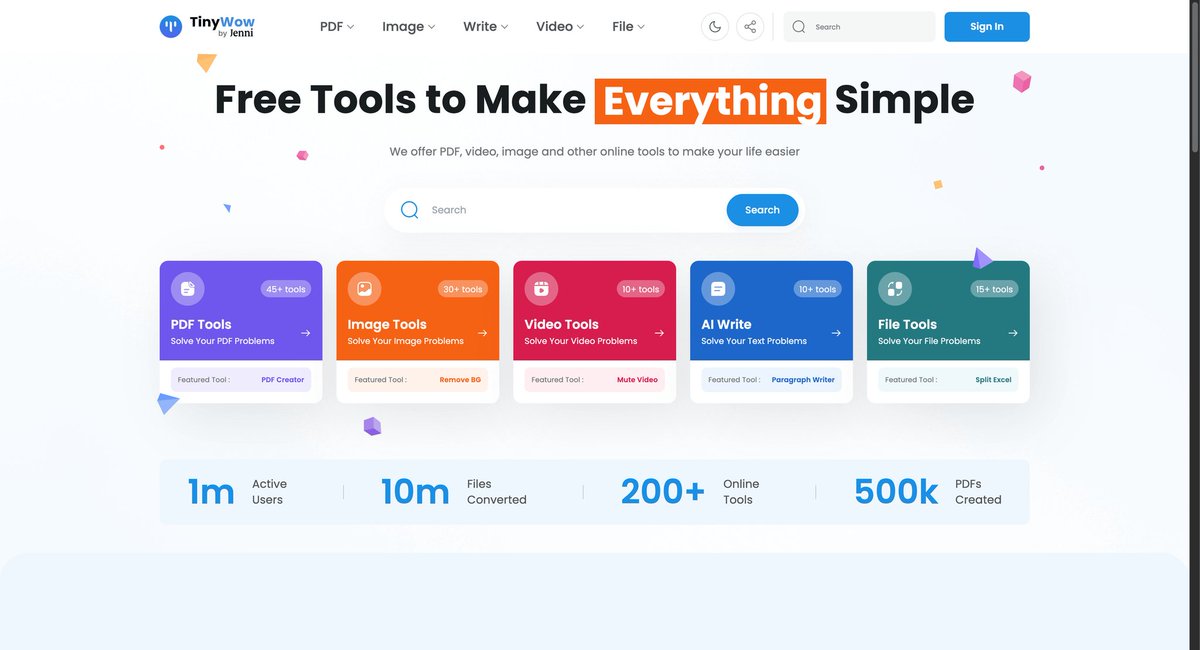Click the magnifier icon in main search bar
1200x650 pixels.
click(409, 210)
